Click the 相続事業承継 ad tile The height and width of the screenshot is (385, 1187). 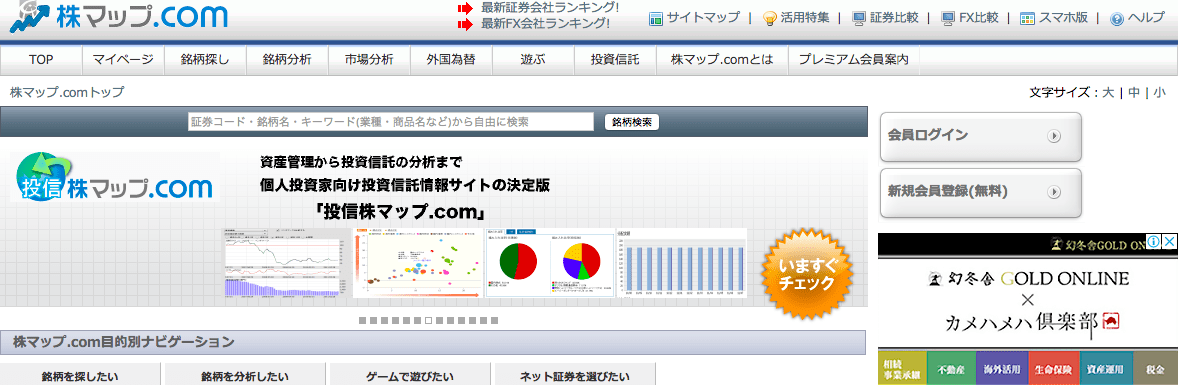pyautogui.click(x=902, y=368)
